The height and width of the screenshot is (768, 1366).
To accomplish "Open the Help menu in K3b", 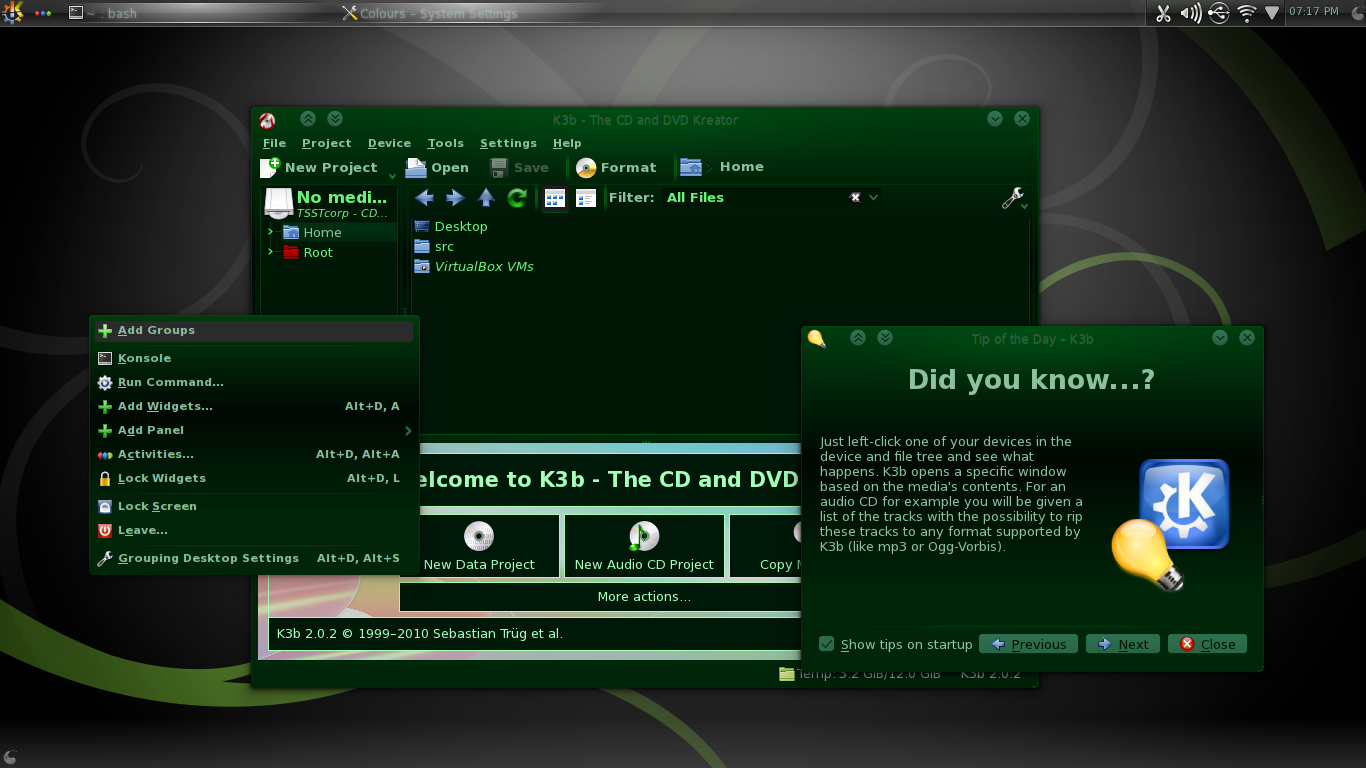I will coord(567,143).
